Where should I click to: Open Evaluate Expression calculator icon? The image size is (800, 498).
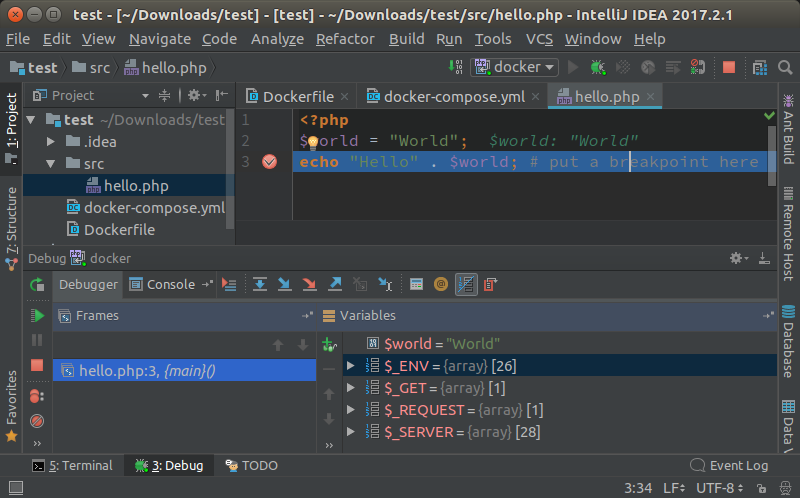tap(416, 284)
